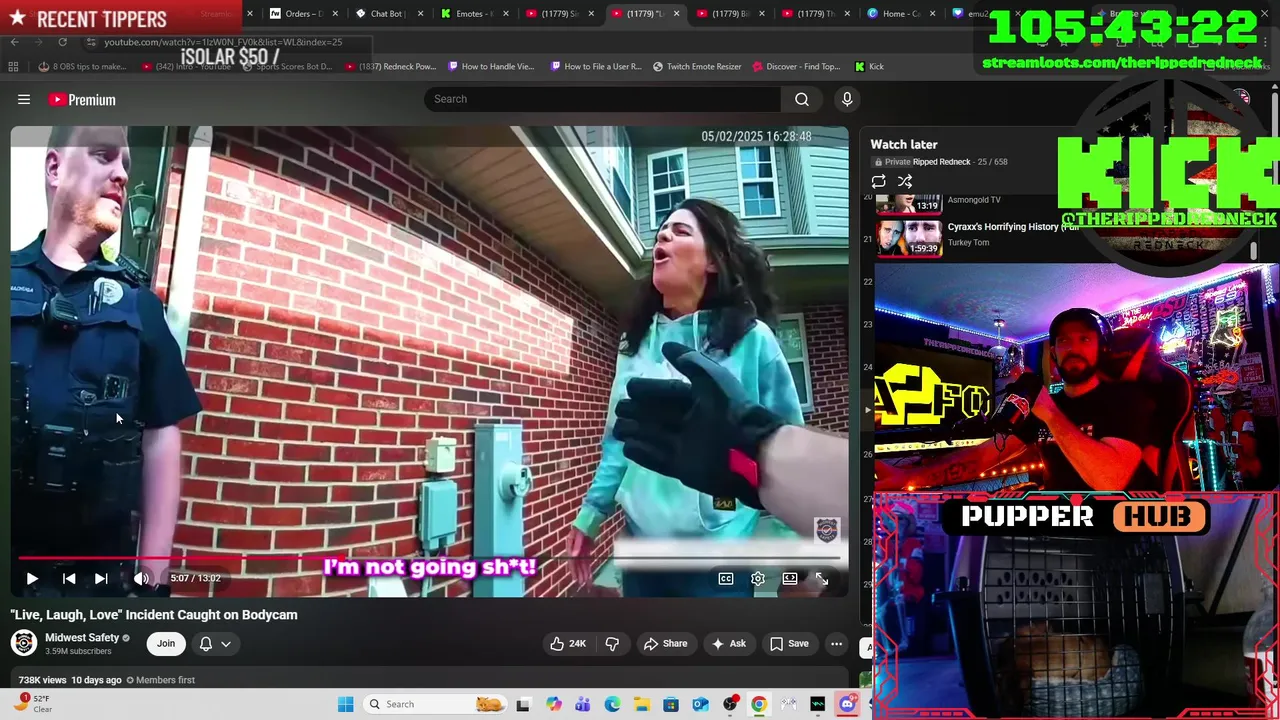Switch the player to theater mode
Screen dimensions: 1280x720
[x=790, y=578]
